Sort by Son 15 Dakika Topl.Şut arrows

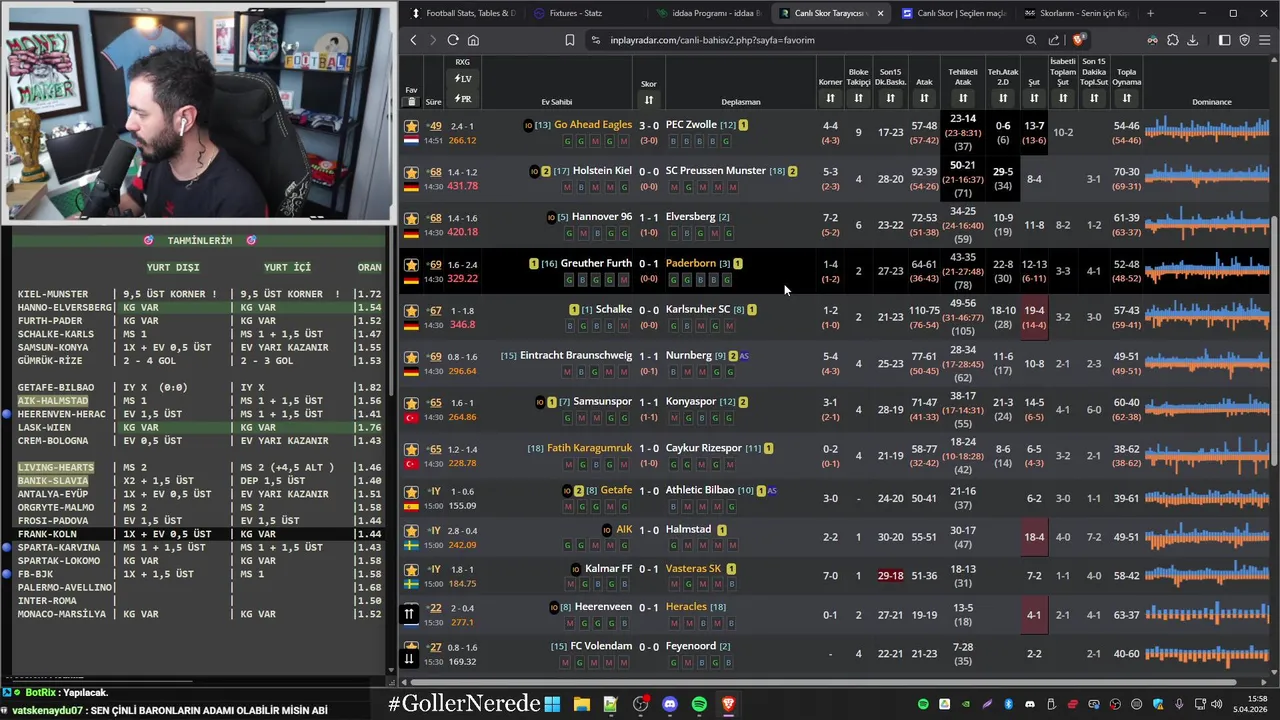(1094, 98)
